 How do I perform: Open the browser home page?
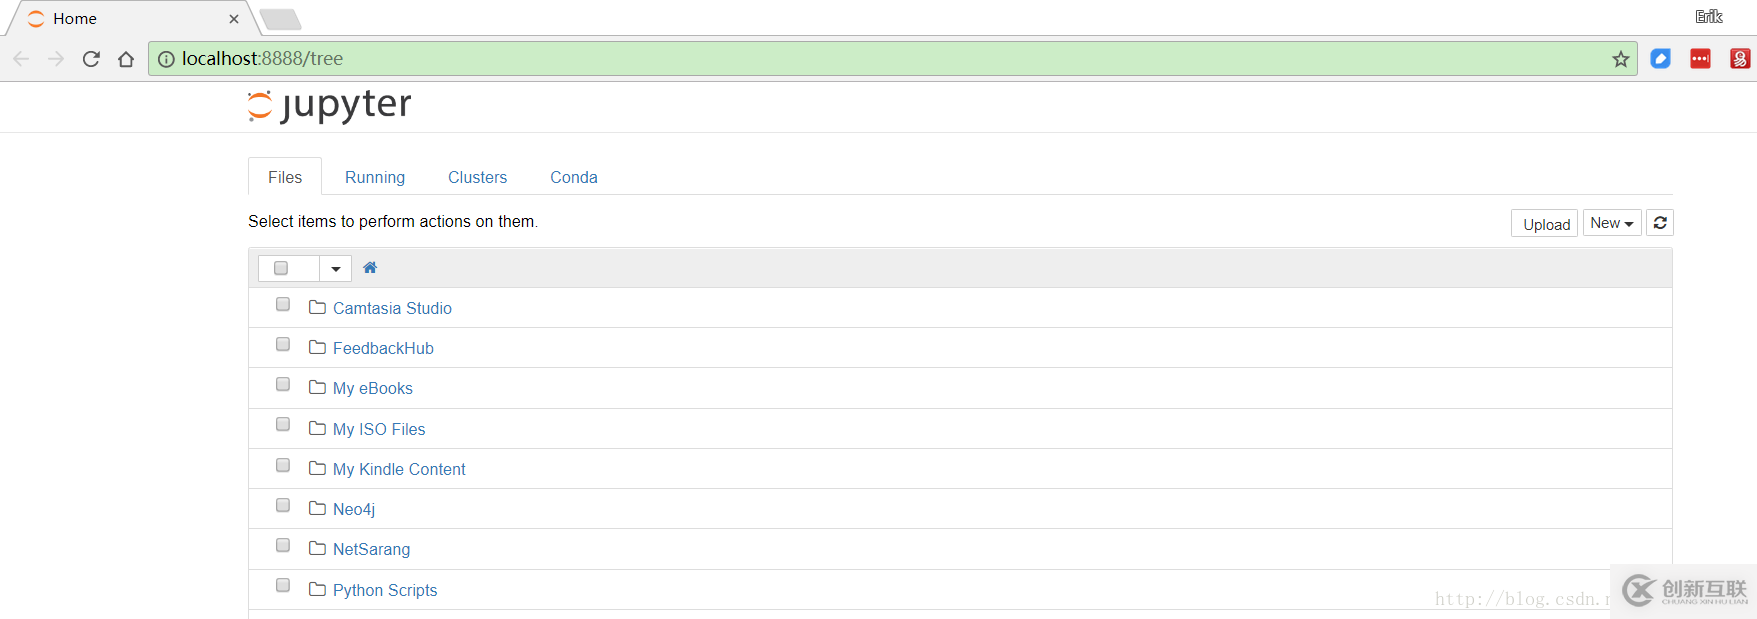[x=126, y=59]
